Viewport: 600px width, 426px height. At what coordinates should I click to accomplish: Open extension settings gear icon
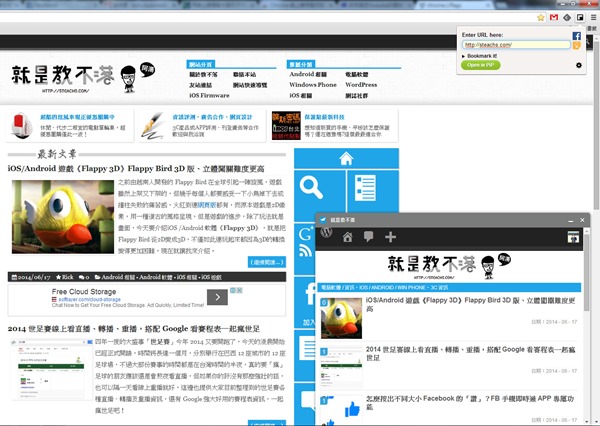[579, 66]
